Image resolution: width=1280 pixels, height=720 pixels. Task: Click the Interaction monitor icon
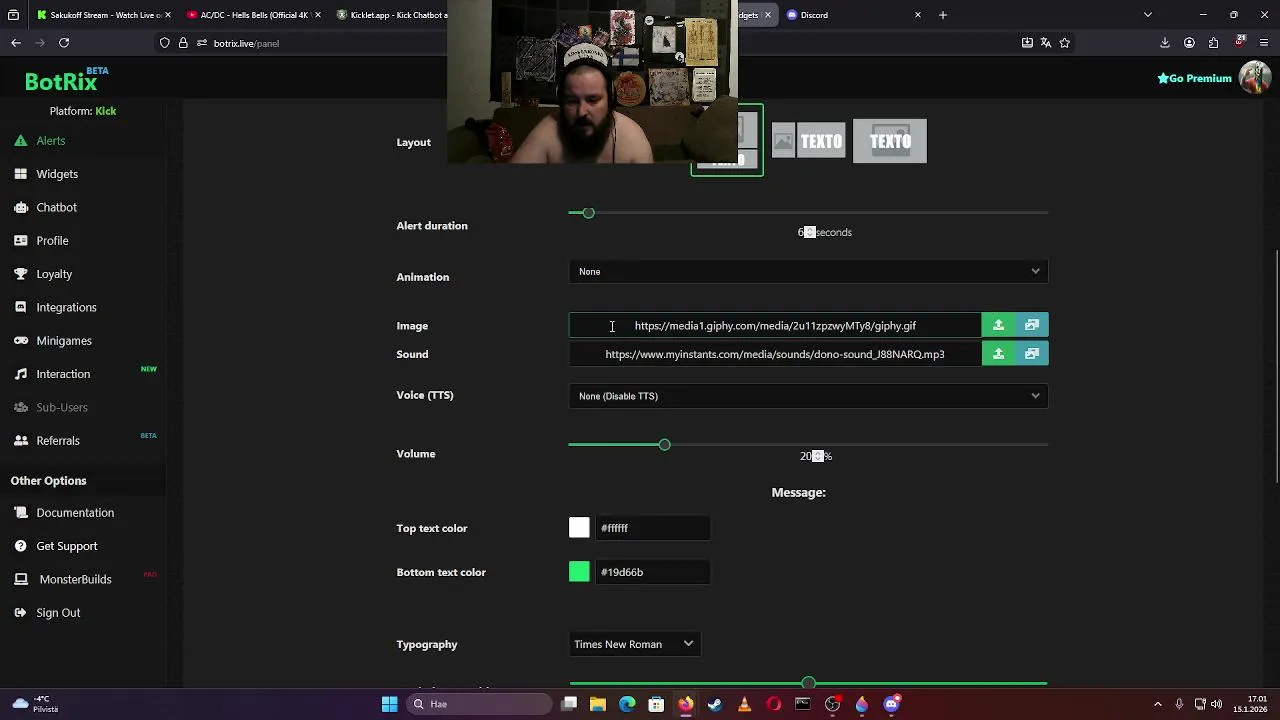20,374
